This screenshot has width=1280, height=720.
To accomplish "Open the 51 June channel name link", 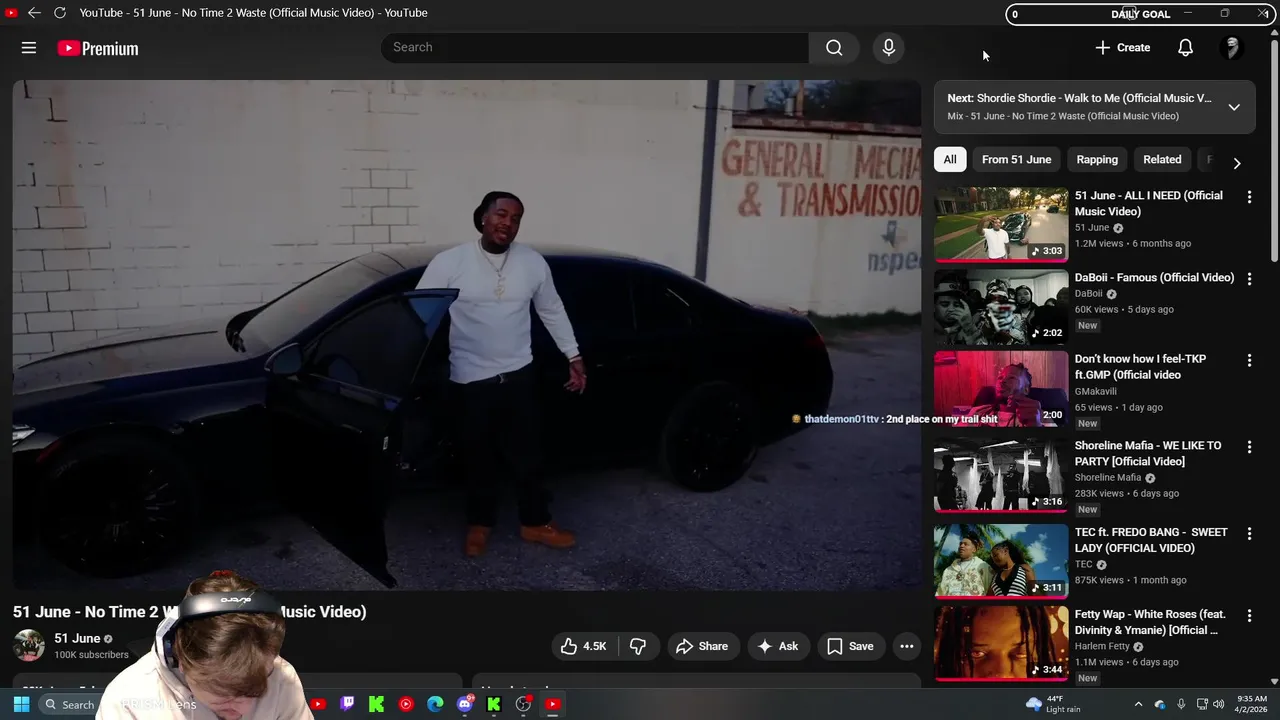I will click(x=77, y=638).
